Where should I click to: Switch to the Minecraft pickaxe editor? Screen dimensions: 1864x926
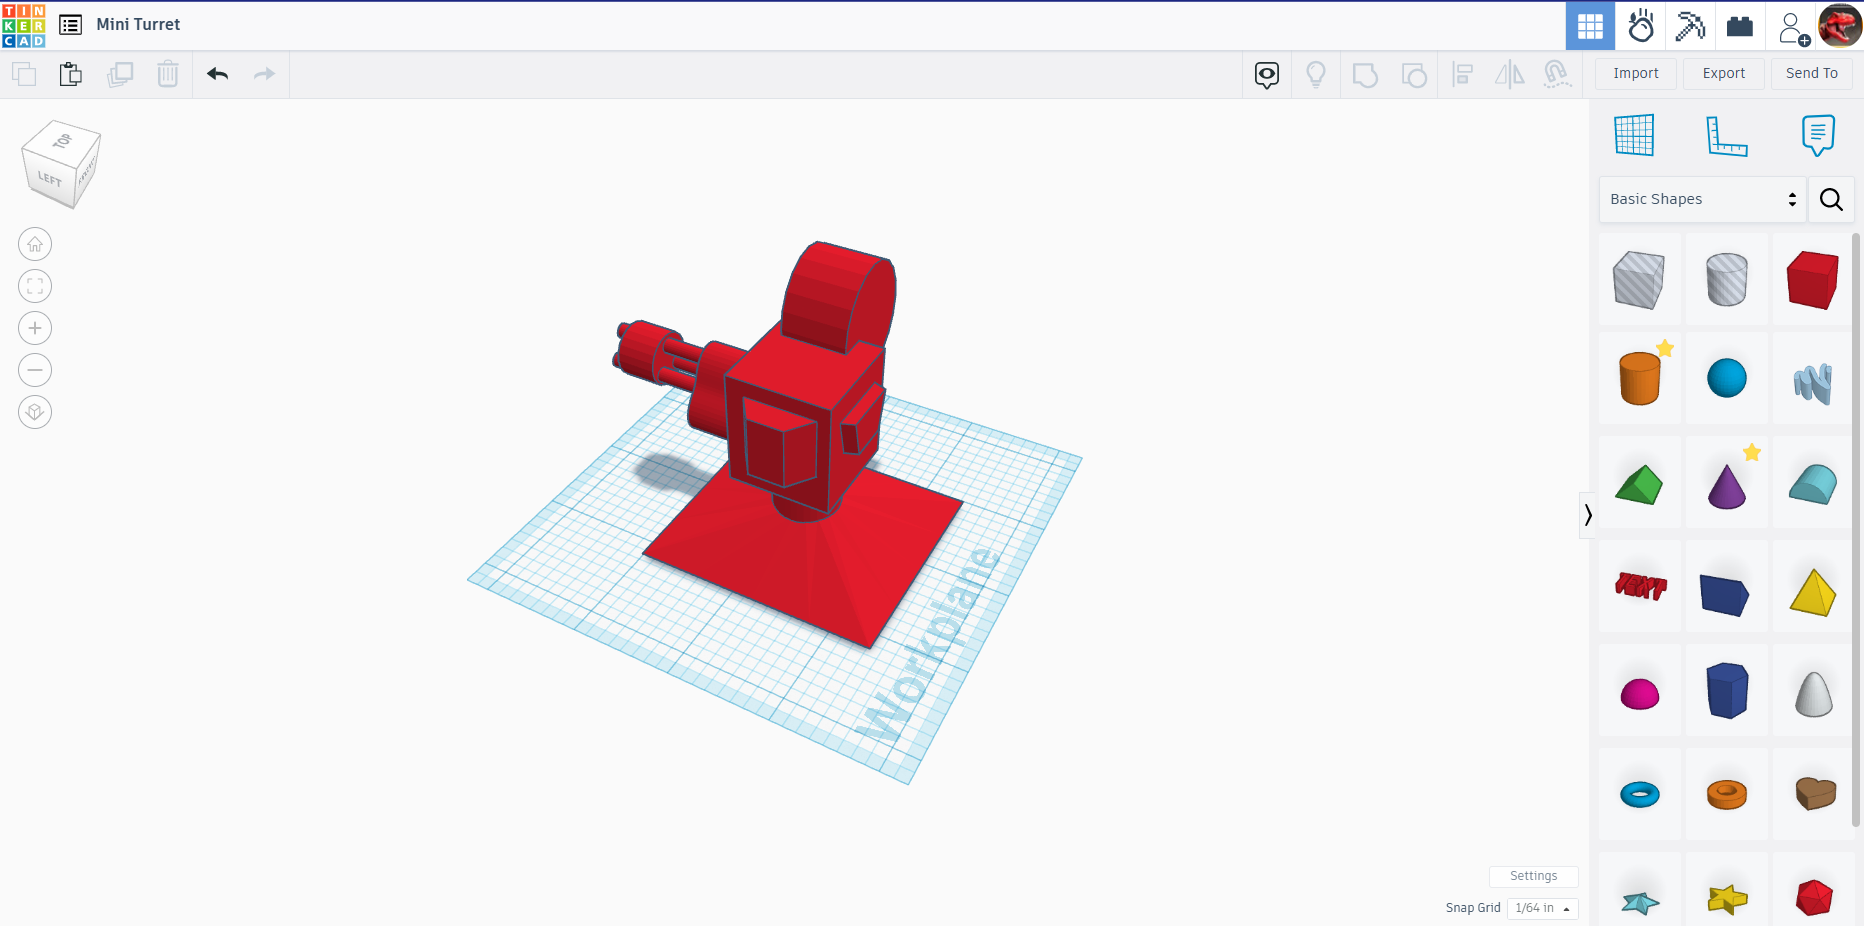(1690, 25)
